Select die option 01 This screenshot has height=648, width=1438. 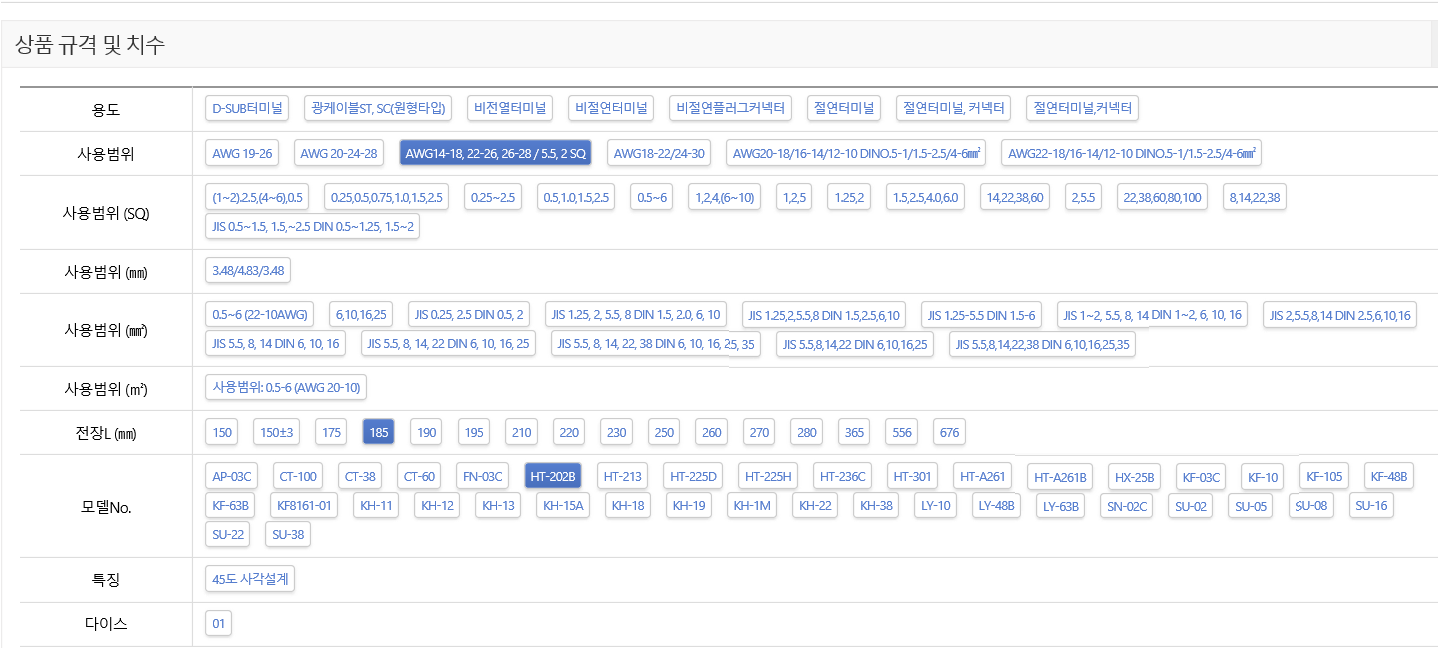(x=218, y=623)
